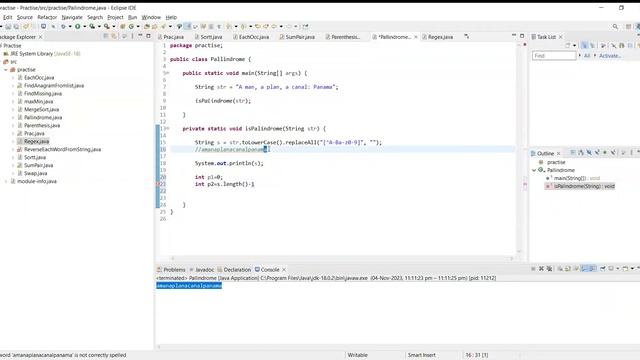Open the Refactor menu

(x=47, y=17)
